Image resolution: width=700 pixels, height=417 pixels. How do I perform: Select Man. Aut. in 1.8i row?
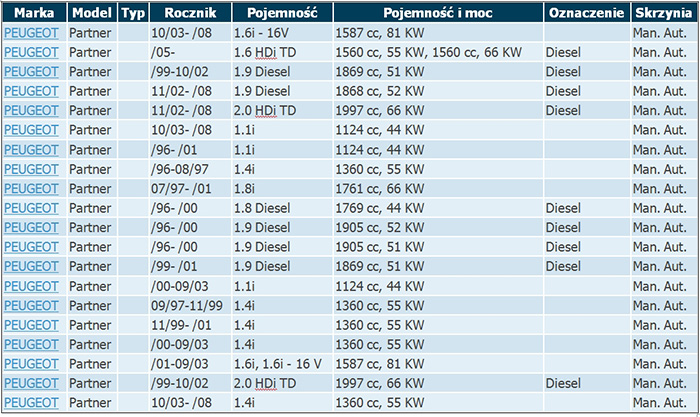point(659,188)
